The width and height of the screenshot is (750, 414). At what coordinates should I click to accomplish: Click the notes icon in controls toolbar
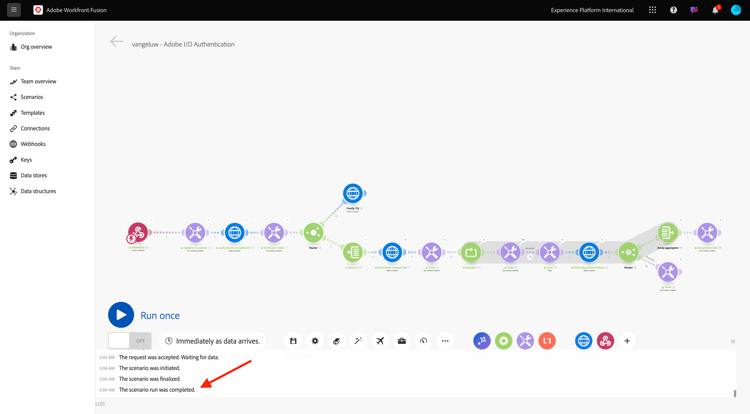click(337, 341)
